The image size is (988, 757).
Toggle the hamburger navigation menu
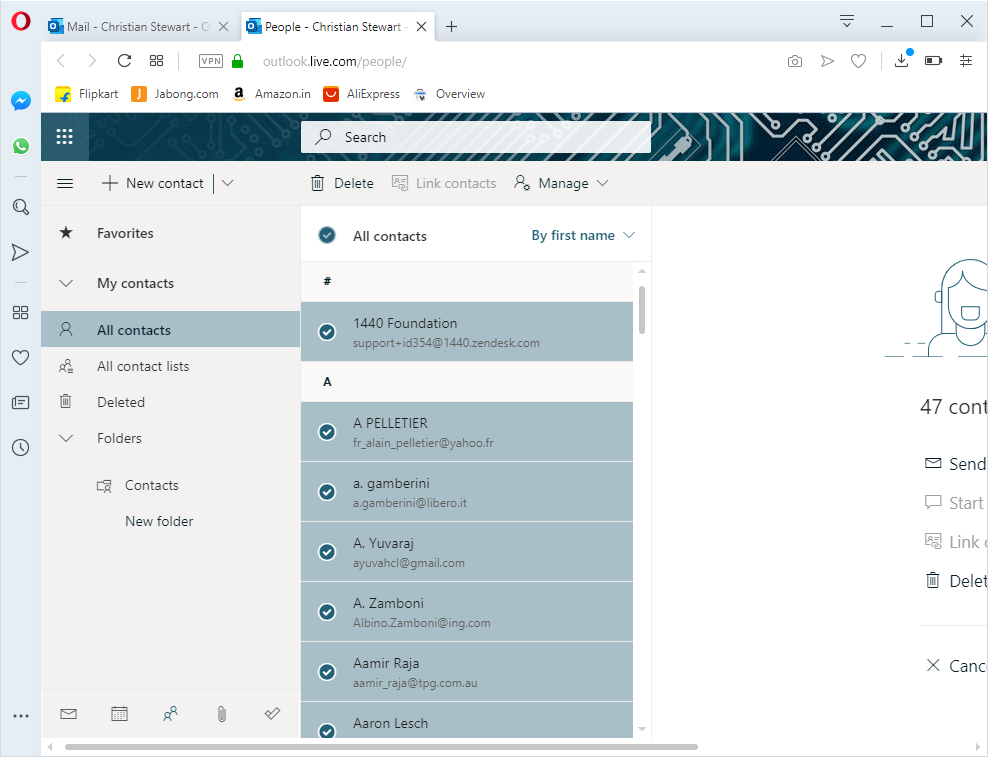click(x=65, y=183)
